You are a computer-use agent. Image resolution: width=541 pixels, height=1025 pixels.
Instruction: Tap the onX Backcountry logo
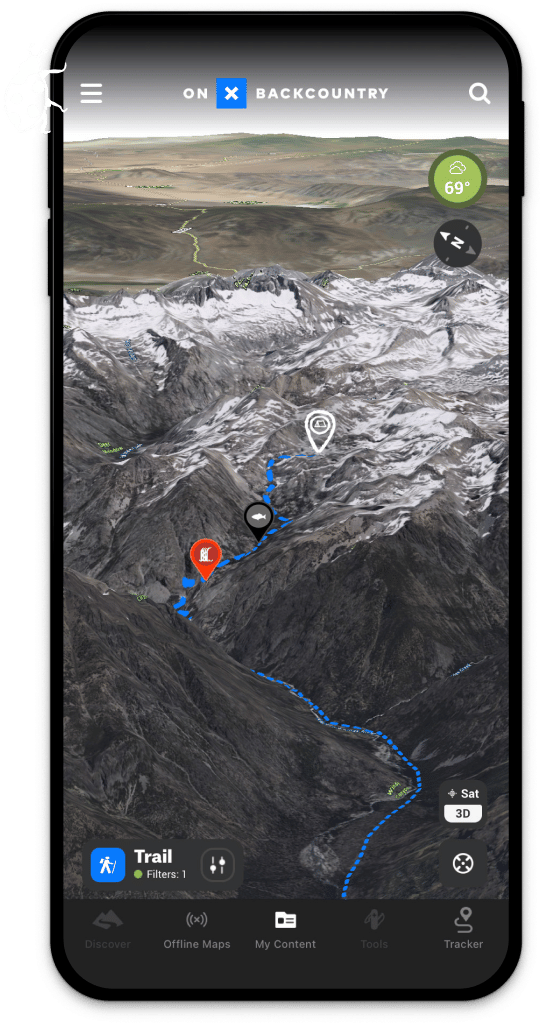coord(286,93)
